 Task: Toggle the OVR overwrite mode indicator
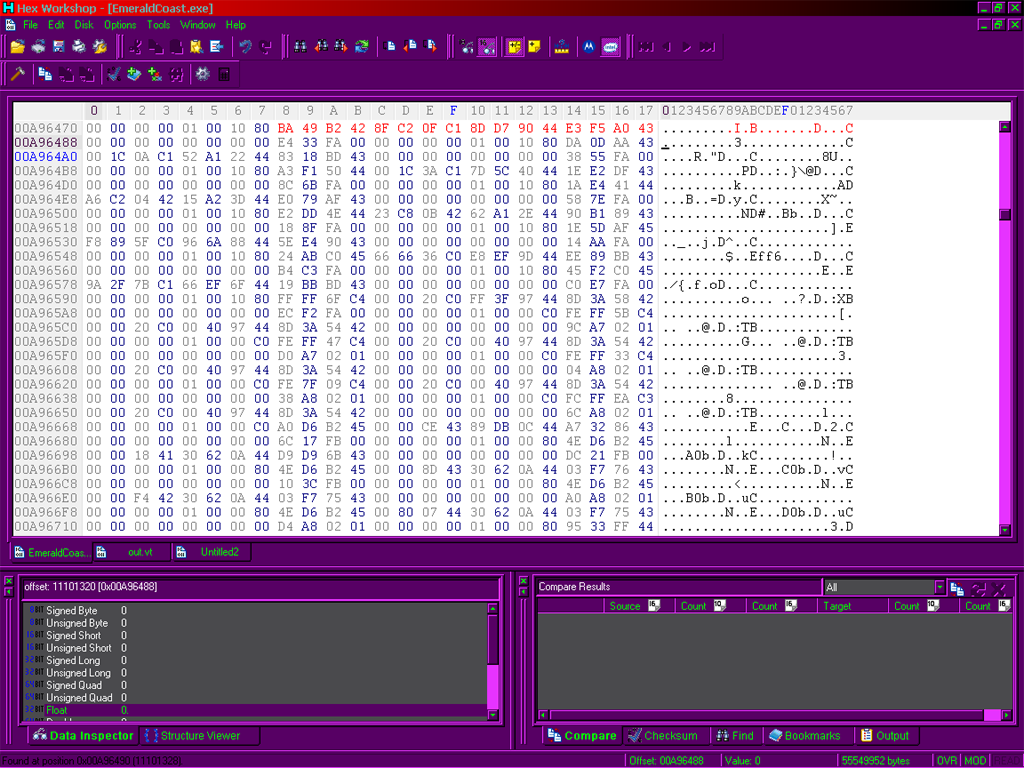(946, 761)
